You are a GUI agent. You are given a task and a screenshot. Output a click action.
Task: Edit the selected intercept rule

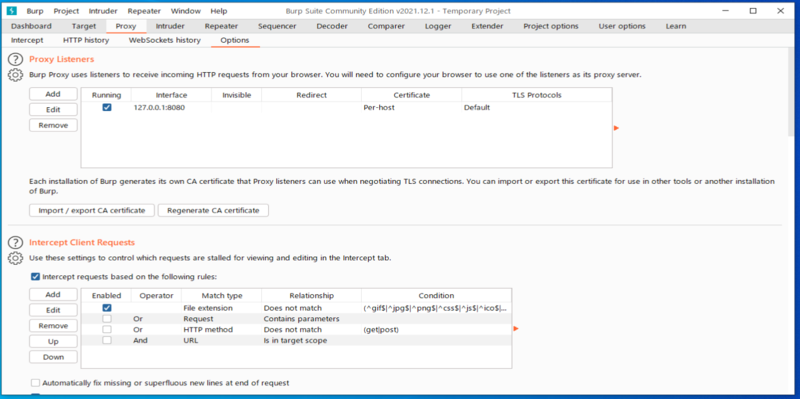53,310
